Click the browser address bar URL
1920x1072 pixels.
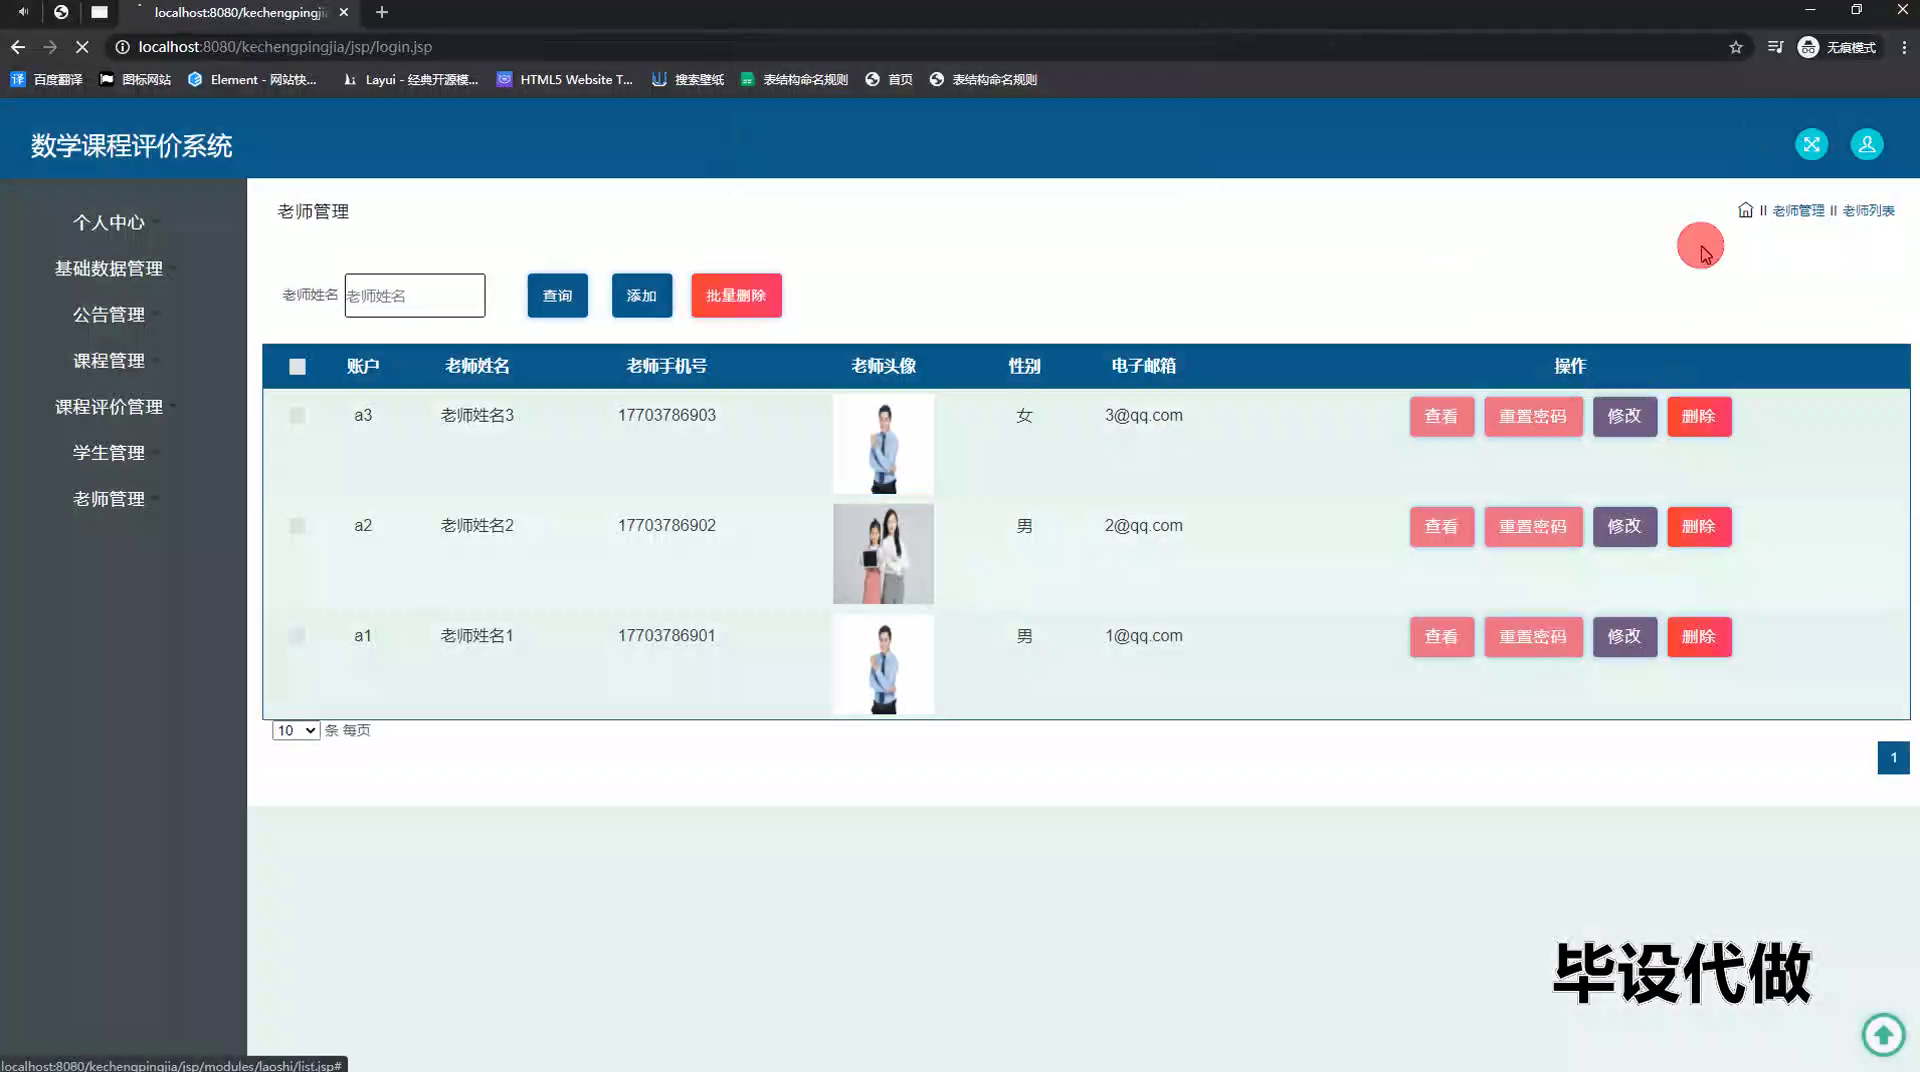285,47
